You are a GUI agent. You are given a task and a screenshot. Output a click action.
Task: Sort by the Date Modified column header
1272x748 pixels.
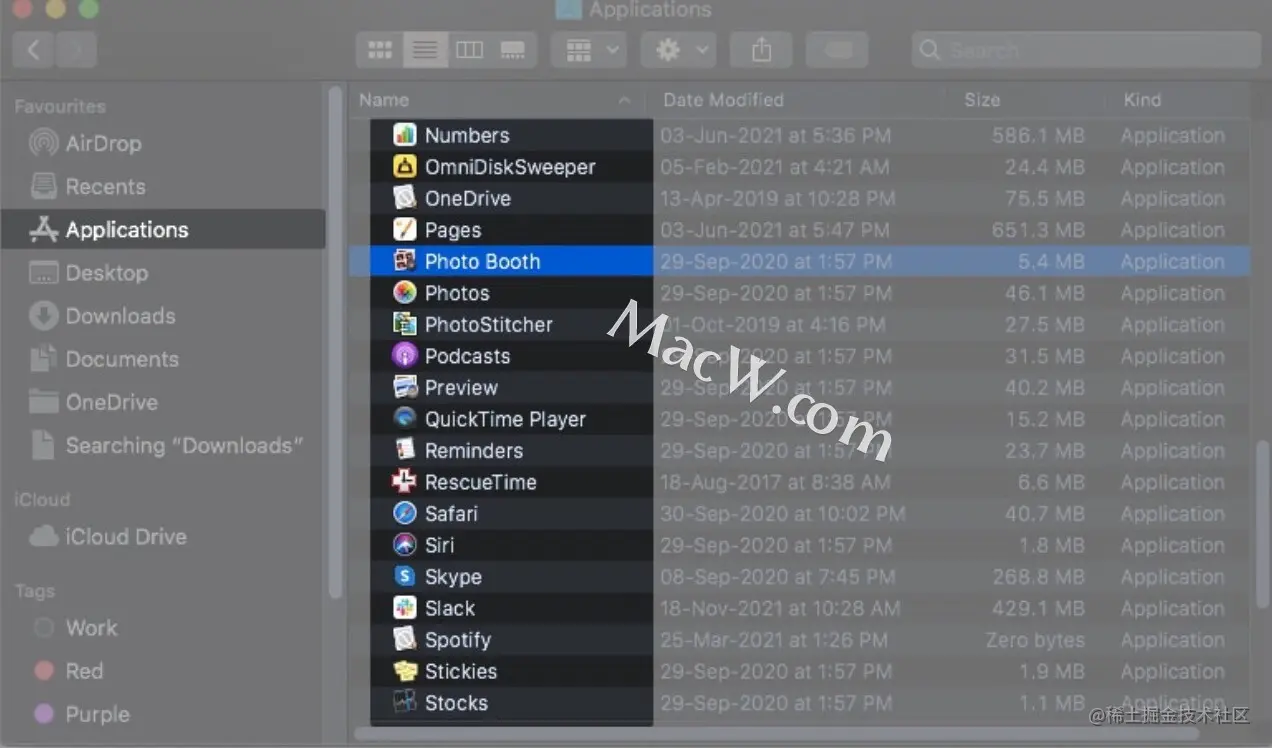723,99
